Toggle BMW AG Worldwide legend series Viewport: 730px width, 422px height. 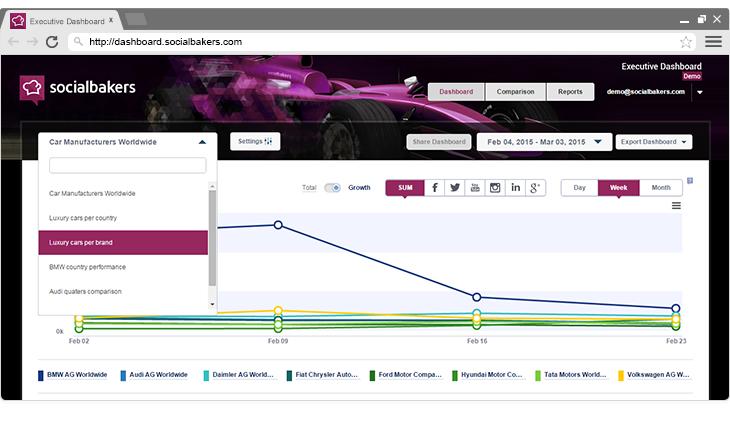click(73, 375)
